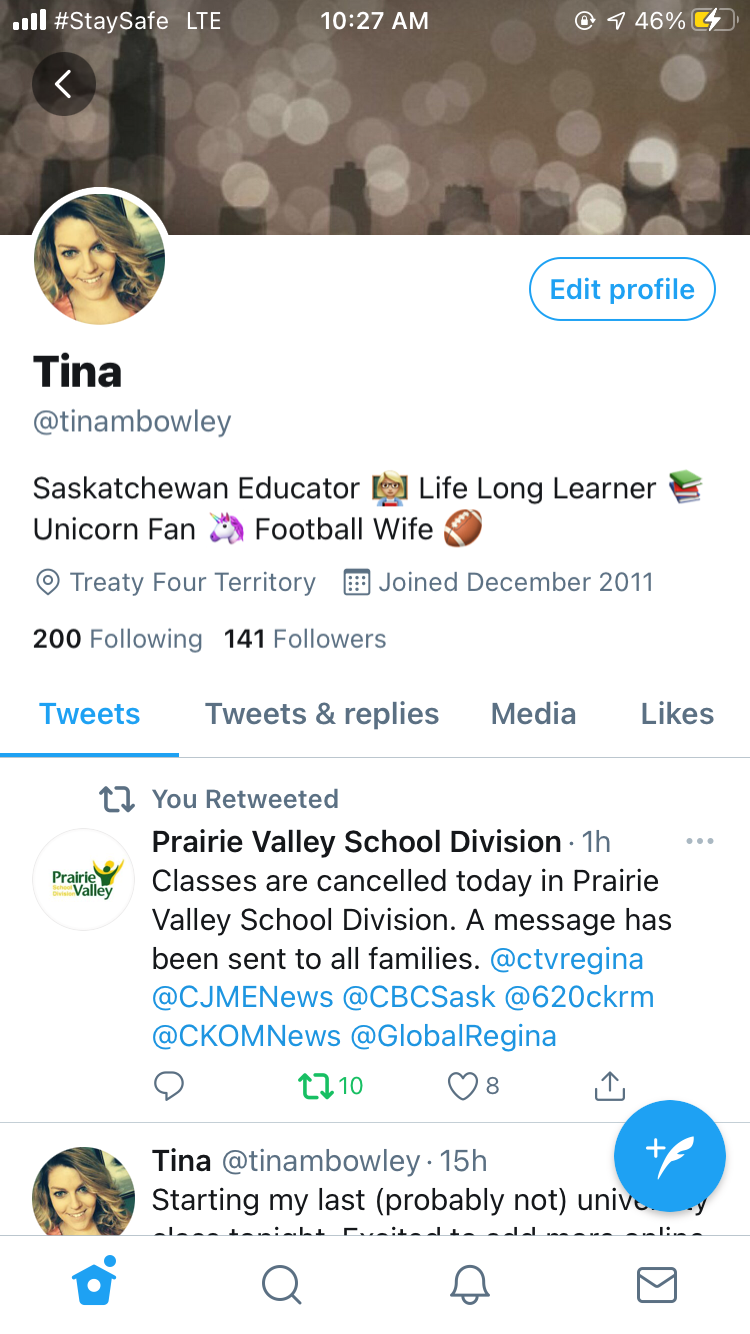750x1334 pixels.
Task: Open the tweet's three-dot options menu
Action: (700, 841)
